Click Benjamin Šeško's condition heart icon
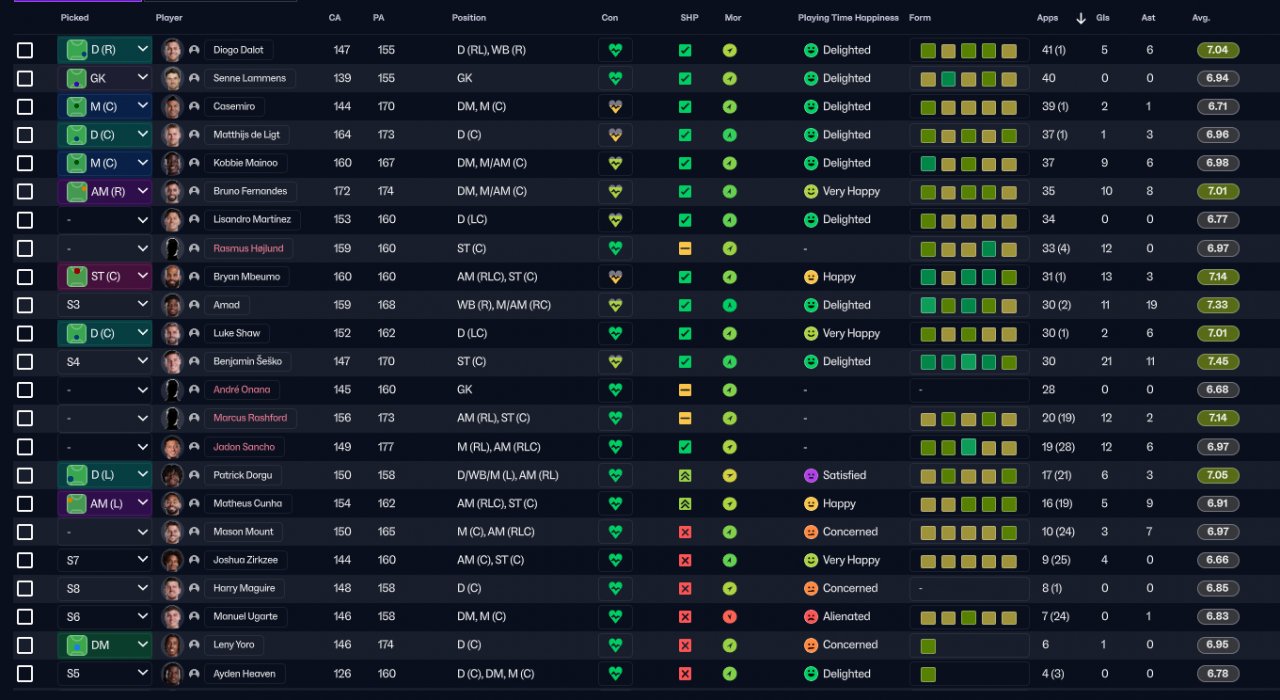Screen dimensions: 1280x700 615,362
